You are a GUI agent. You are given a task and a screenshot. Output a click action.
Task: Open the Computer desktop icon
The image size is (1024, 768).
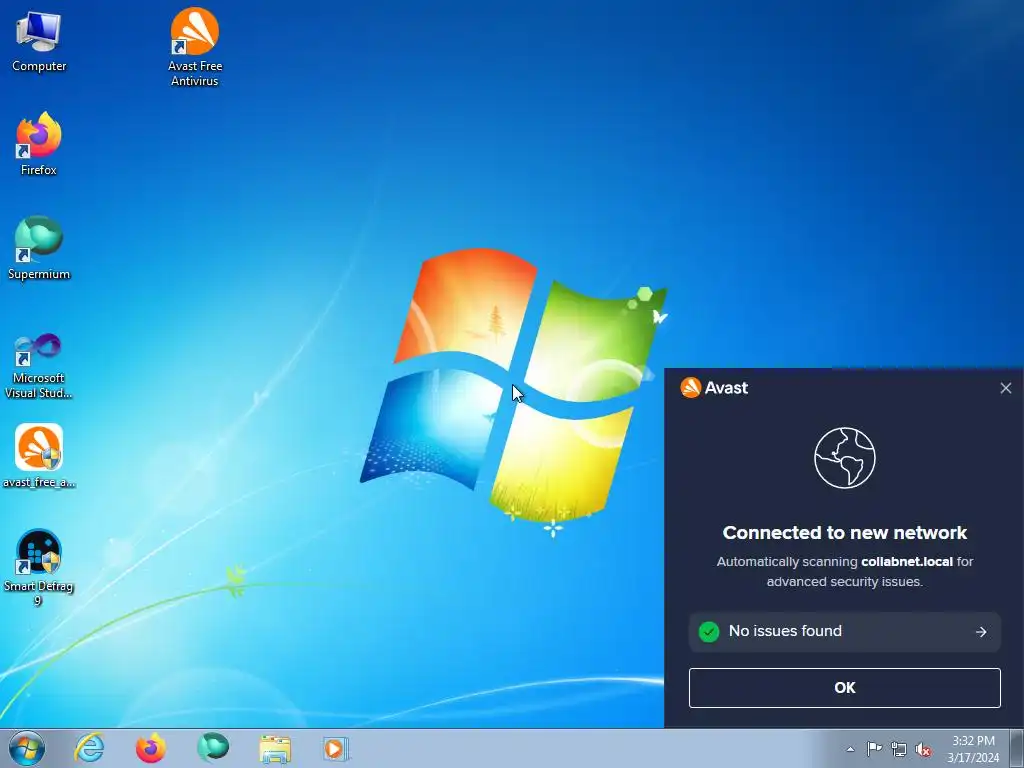[x=39, y=42]
